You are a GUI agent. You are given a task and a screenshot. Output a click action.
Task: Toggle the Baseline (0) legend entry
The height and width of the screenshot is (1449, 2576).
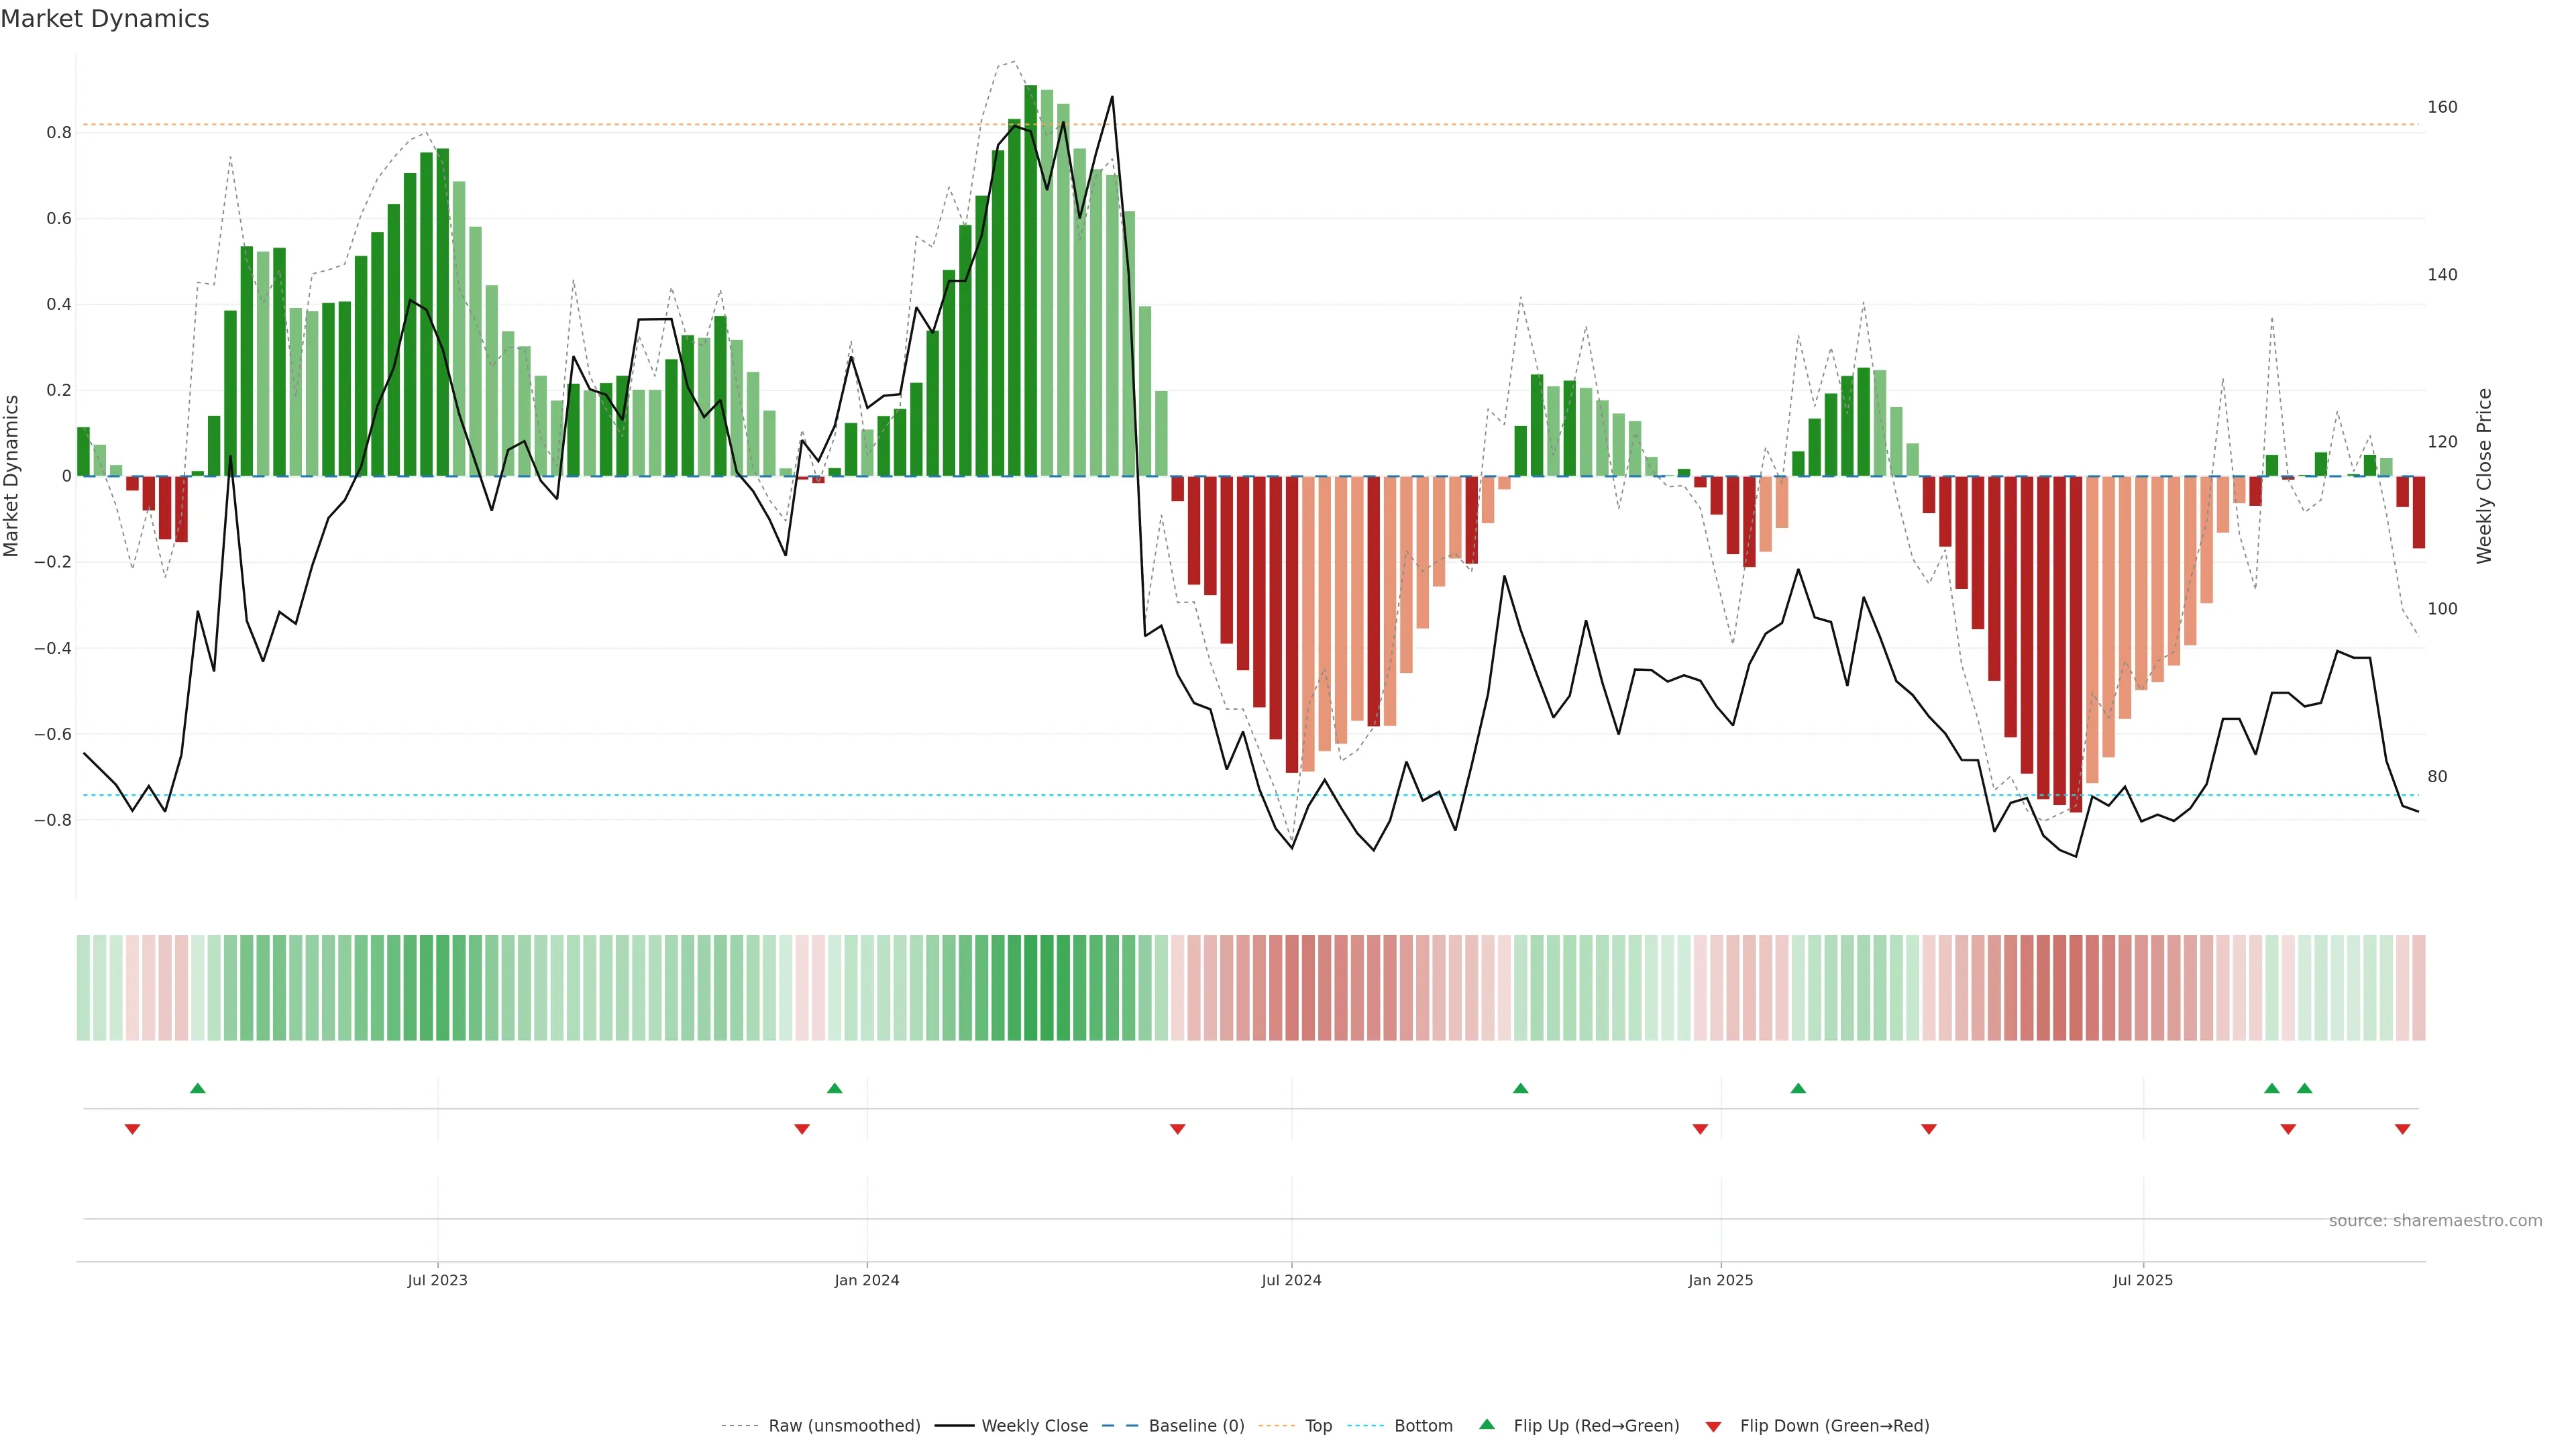(1196, 1426)
